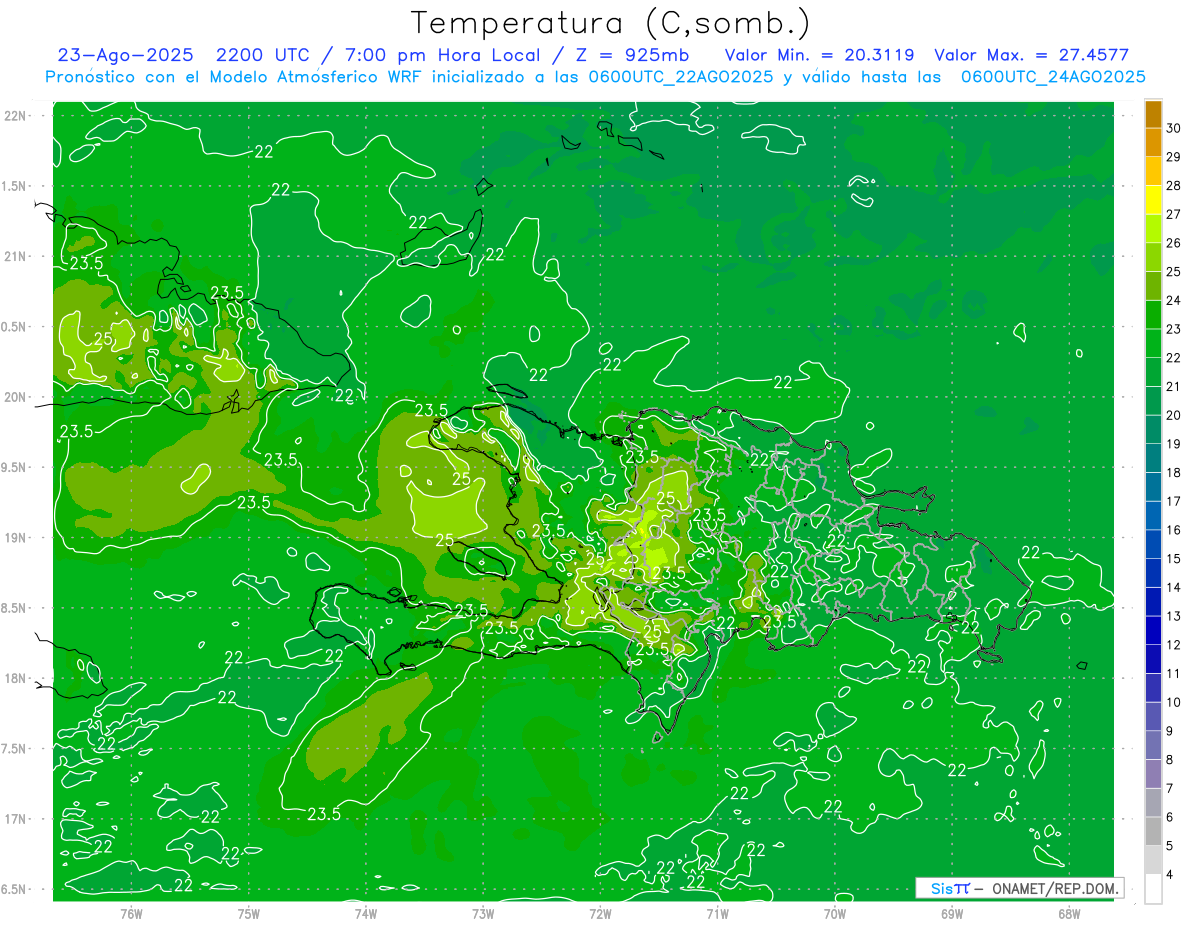Pick the yellow swatch between 27 and 28
The image size is (1200, 927).
pos(1153,200)
